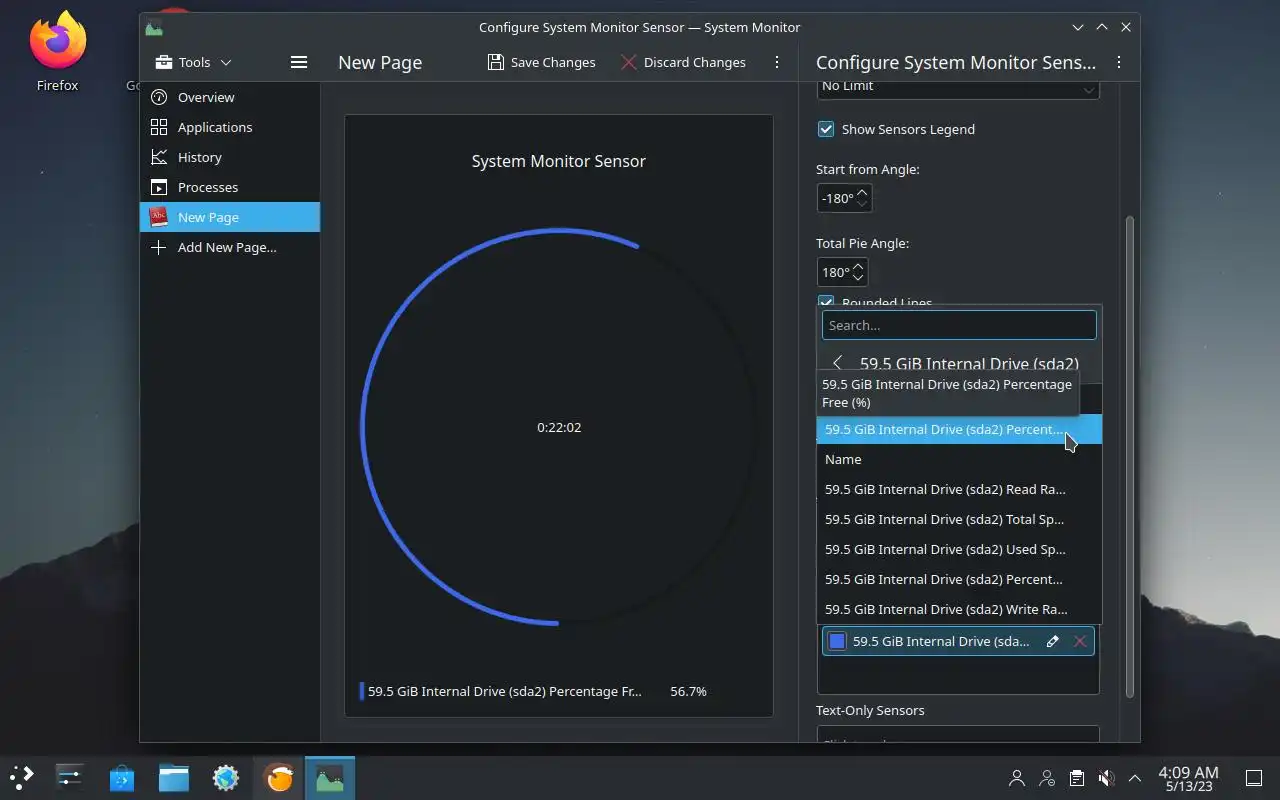The image size is (1280, 800).
Task: Click the Start from Angle -180° field
Action: pos(844,198)
